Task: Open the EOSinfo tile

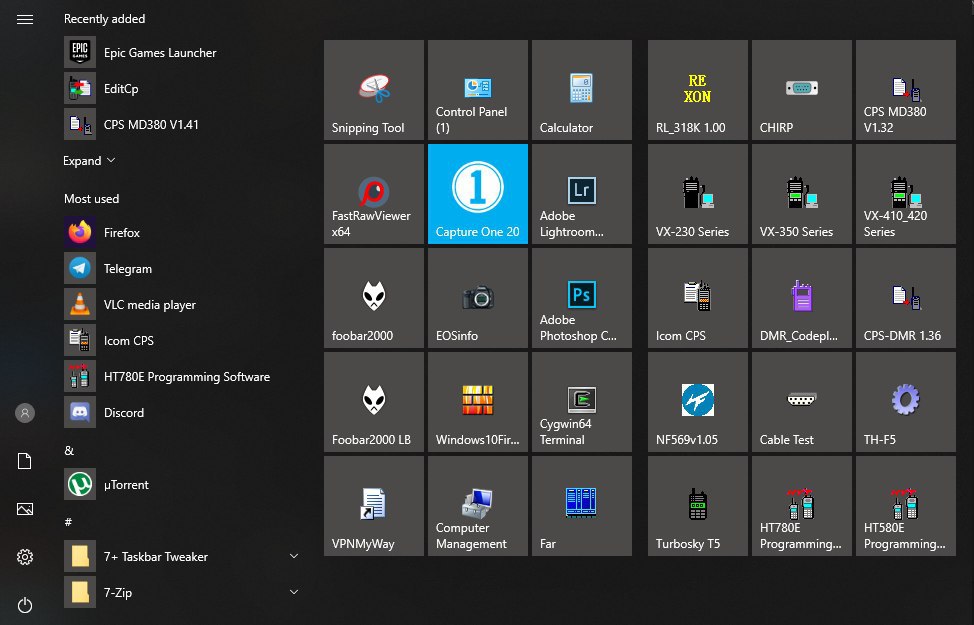Action: (x=478, y=298)
